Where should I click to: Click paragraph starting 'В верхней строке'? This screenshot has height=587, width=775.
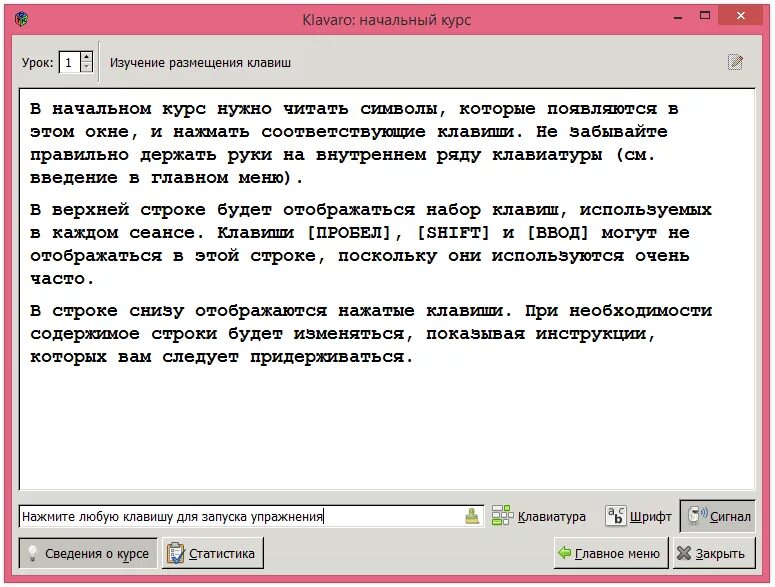[x=371, y=244]
